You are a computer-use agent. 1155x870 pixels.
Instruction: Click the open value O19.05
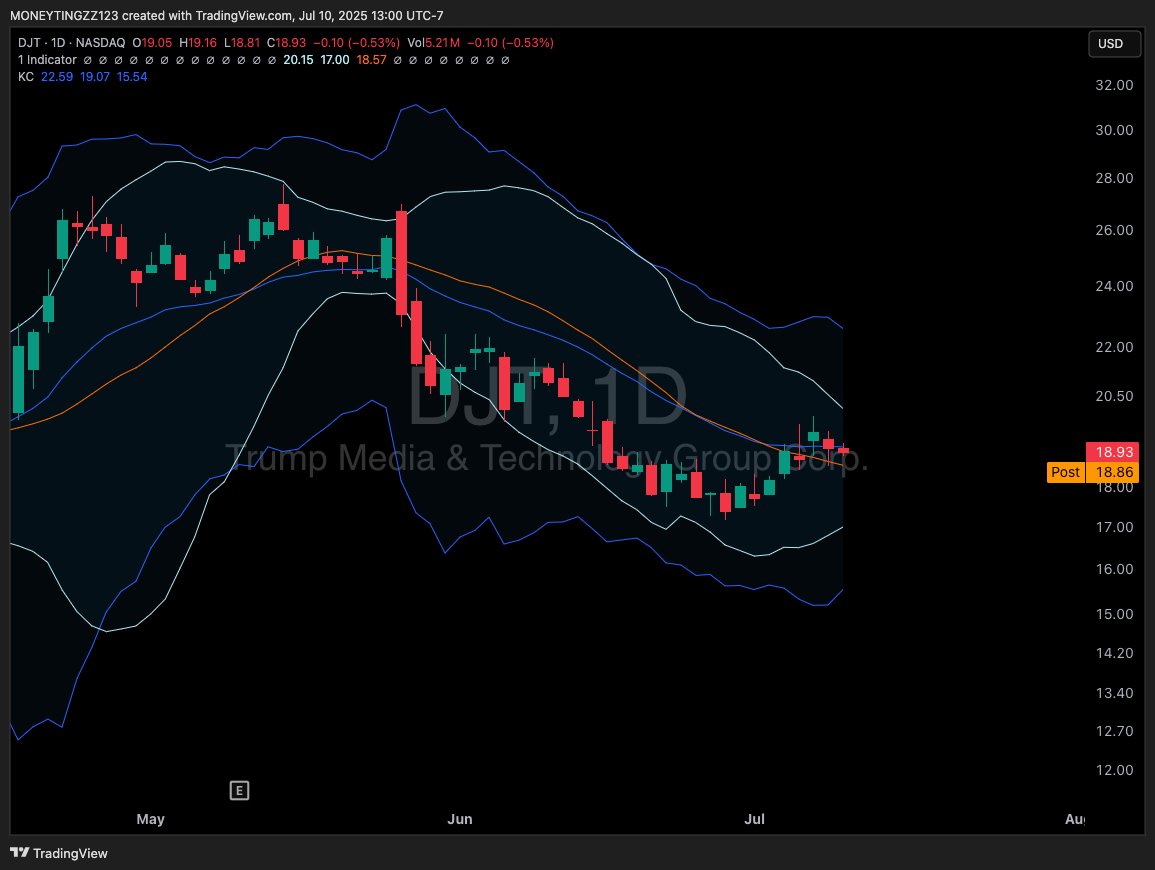(152, 43)
